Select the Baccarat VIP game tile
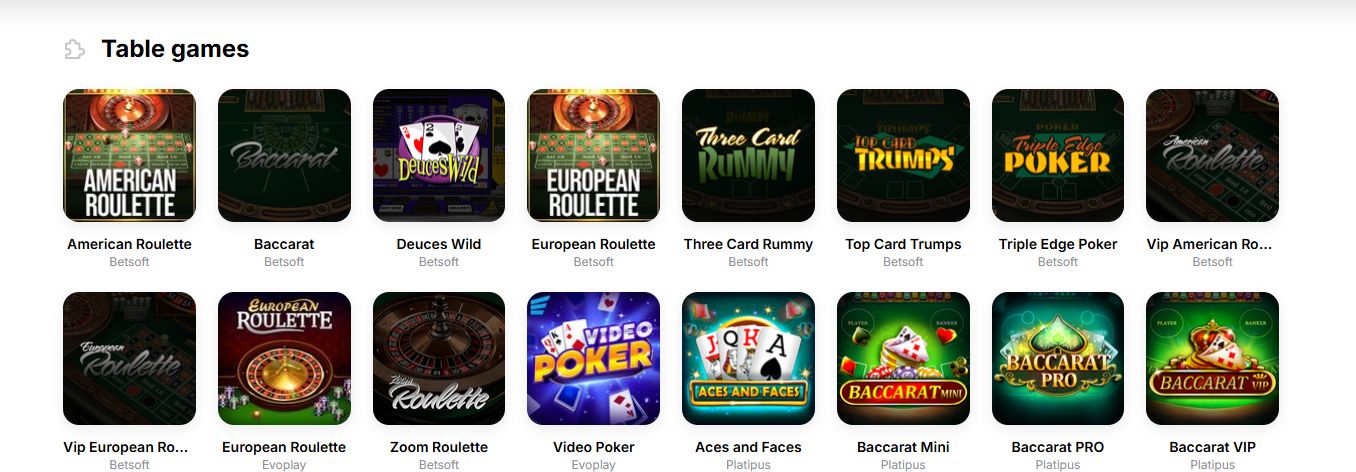1356x472 pixels. (x=1212, y=358)
